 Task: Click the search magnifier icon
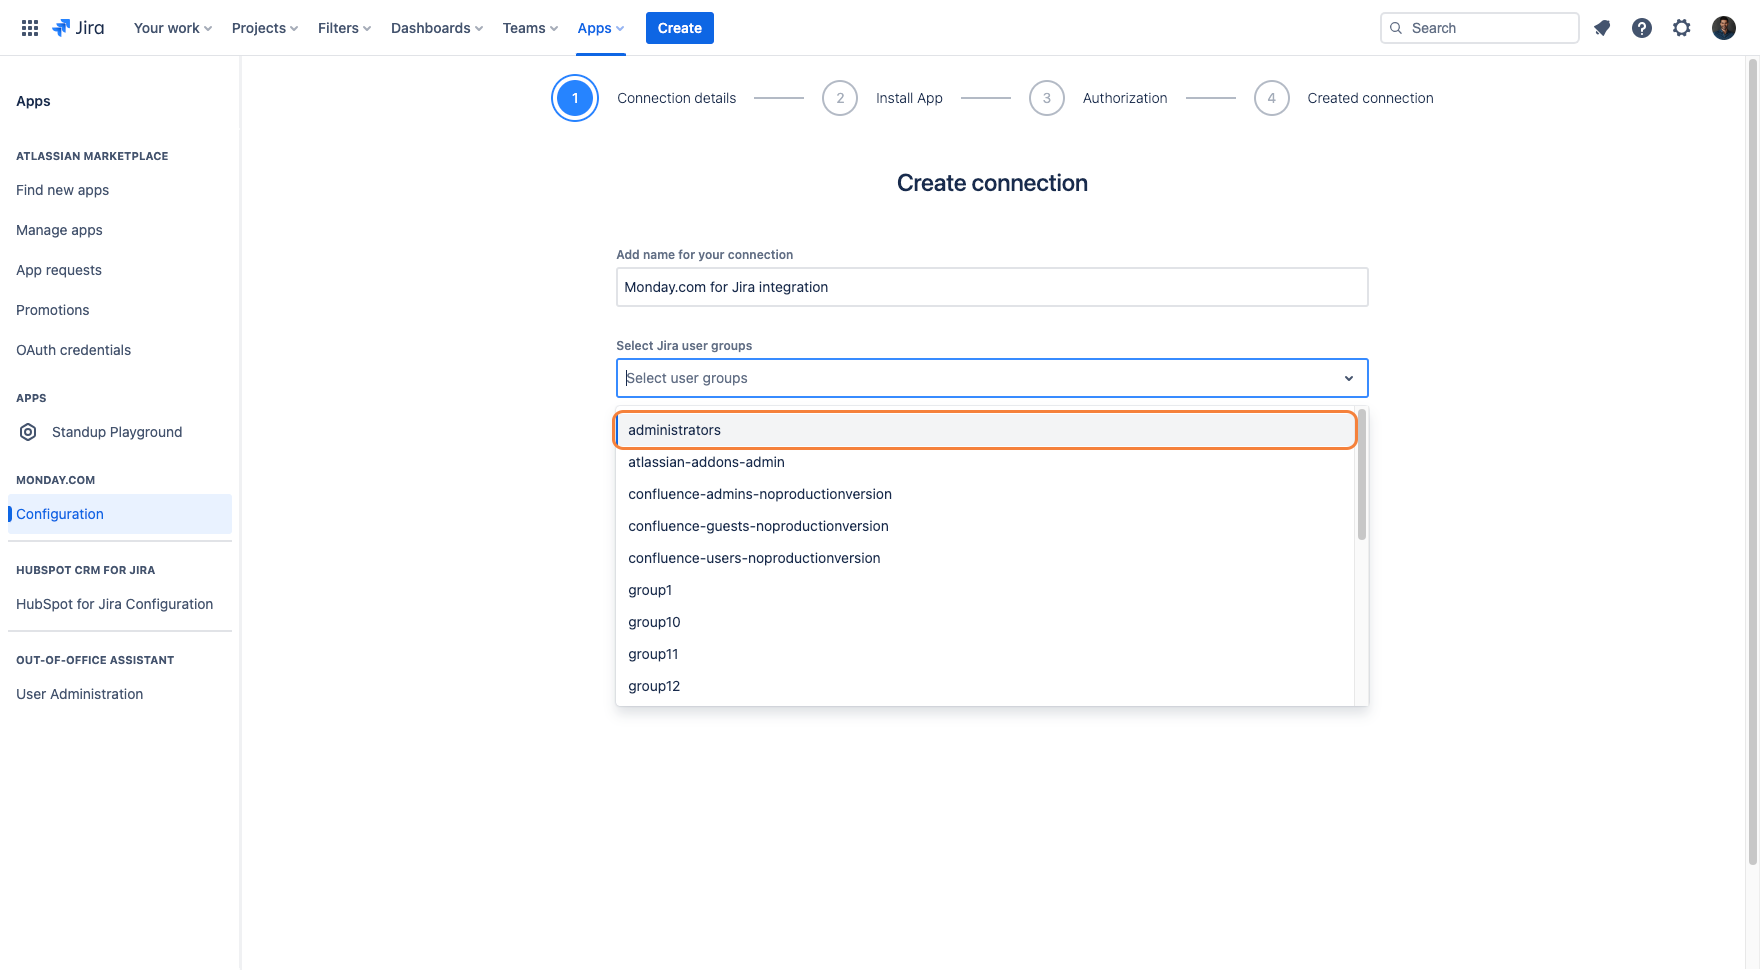coord(1396,28)
